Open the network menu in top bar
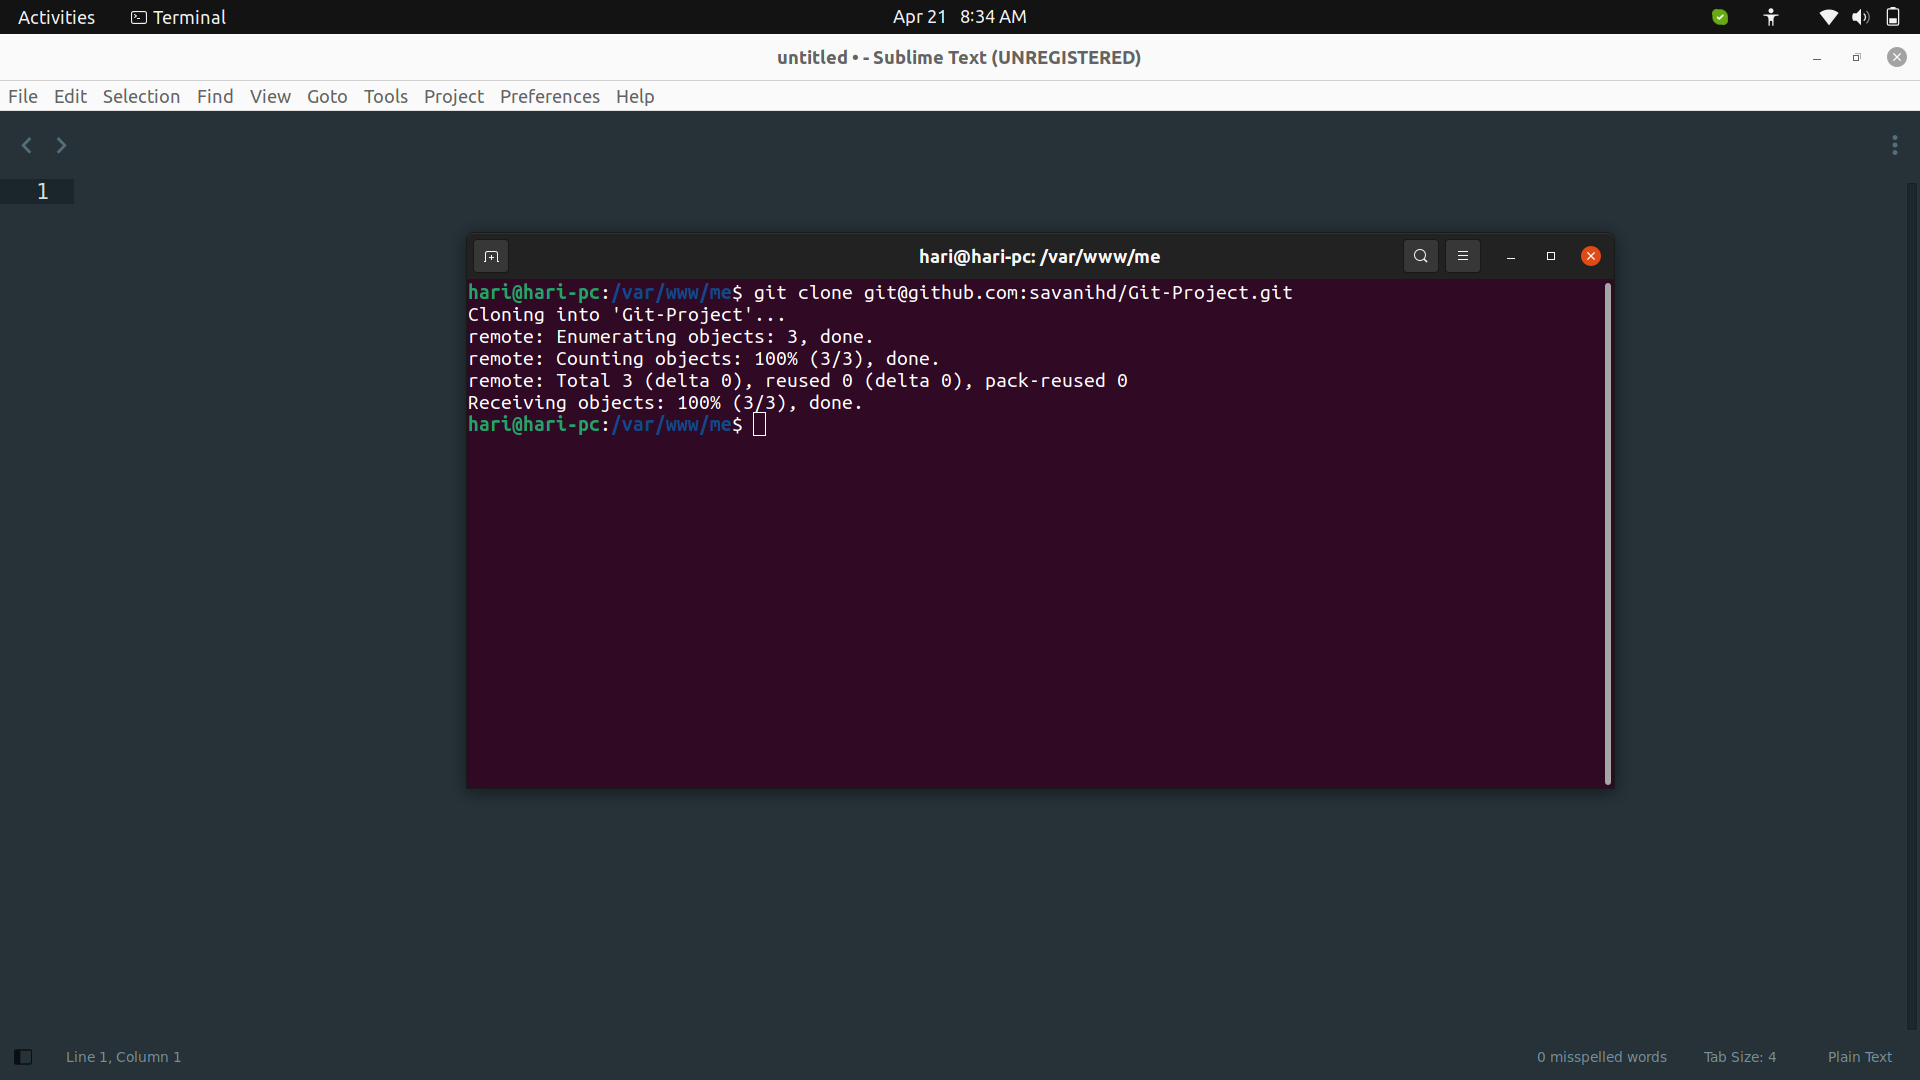 [1828, 17]
